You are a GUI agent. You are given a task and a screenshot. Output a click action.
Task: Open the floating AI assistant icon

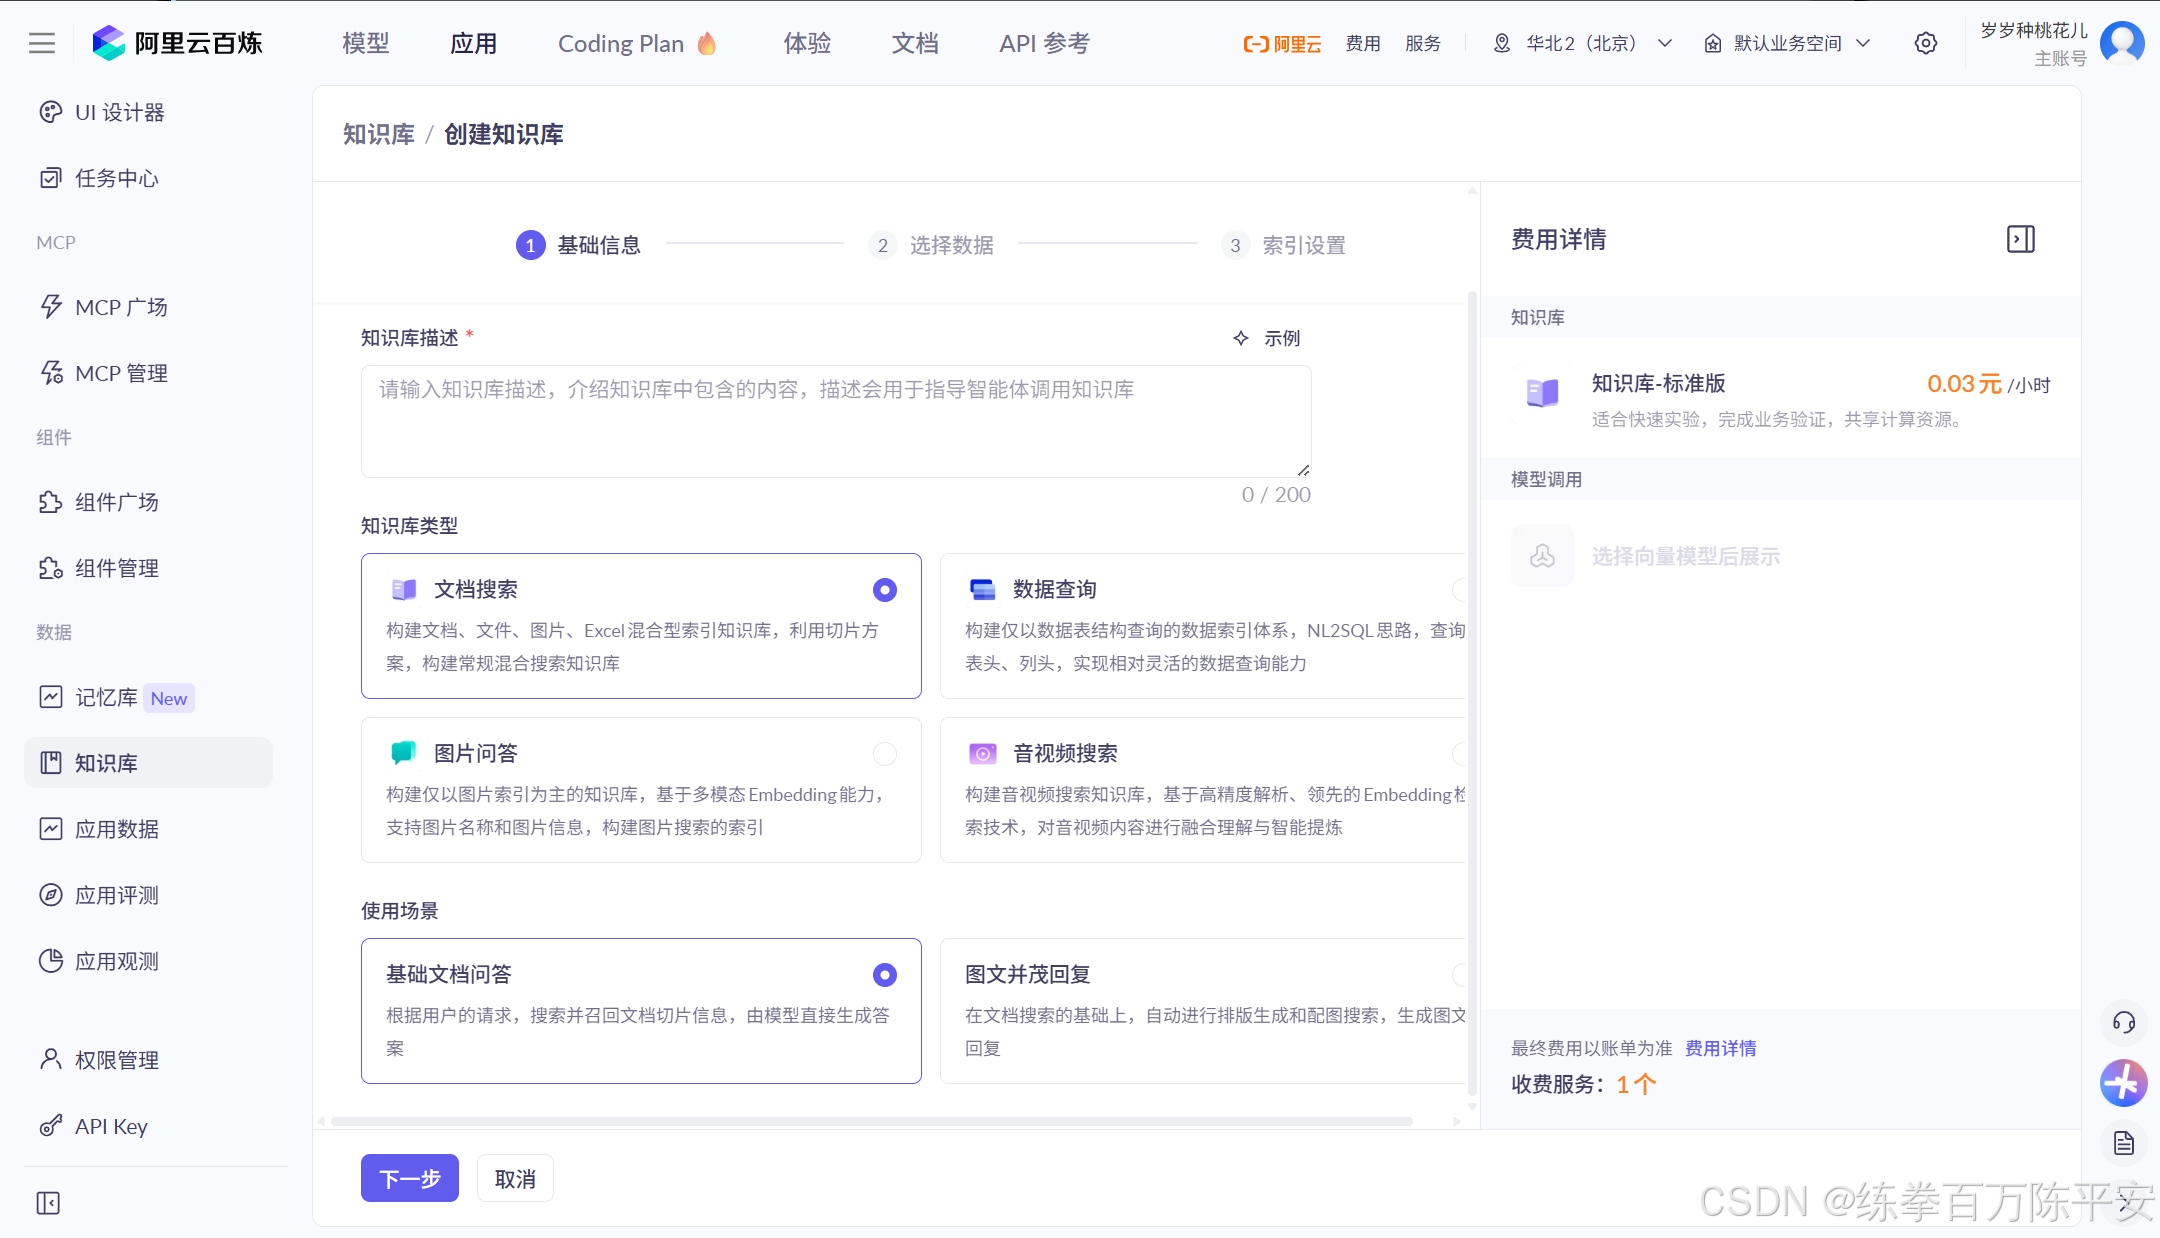[2123, 1083]
